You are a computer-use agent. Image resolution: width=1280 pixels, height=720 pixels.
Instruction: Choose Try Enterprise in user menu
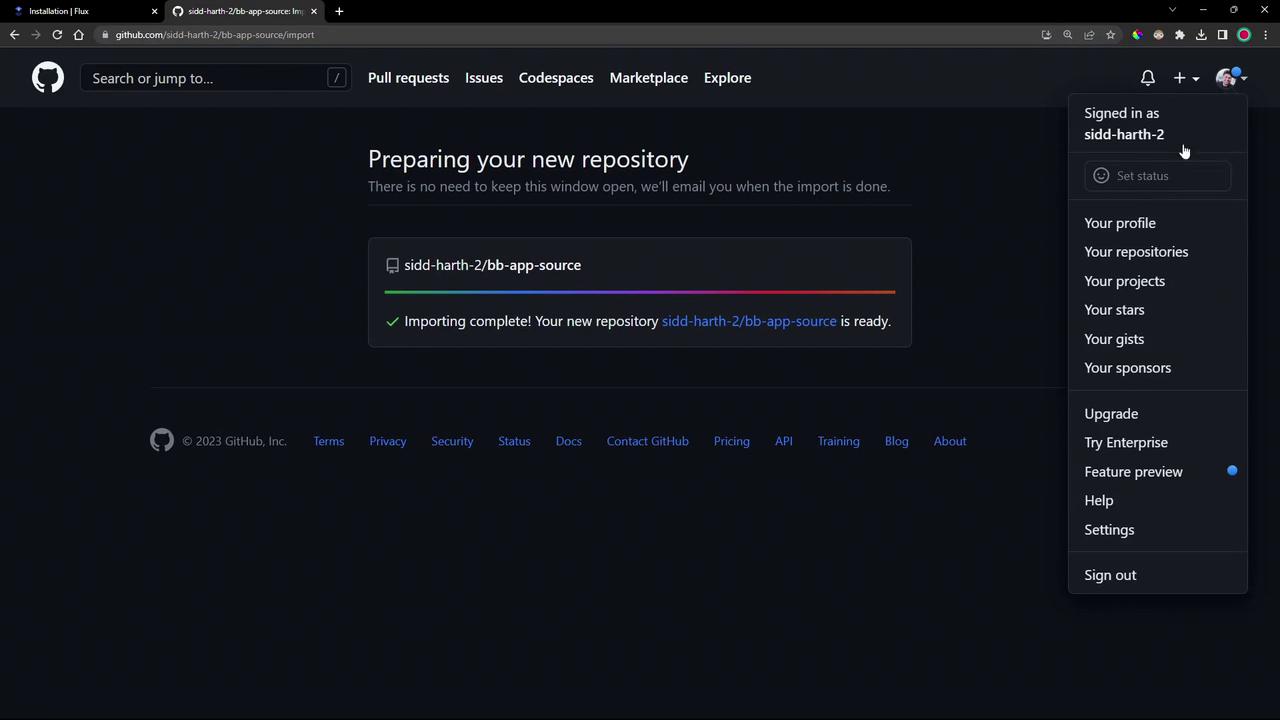[1158, 443]
